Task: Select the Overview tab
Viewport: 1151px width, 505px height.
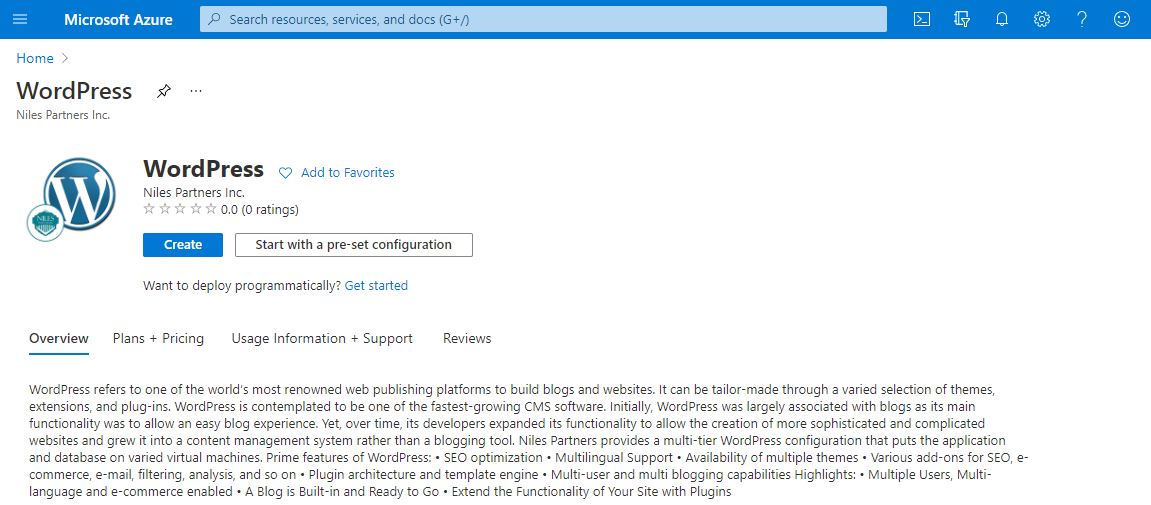Action: click(59, 339)
